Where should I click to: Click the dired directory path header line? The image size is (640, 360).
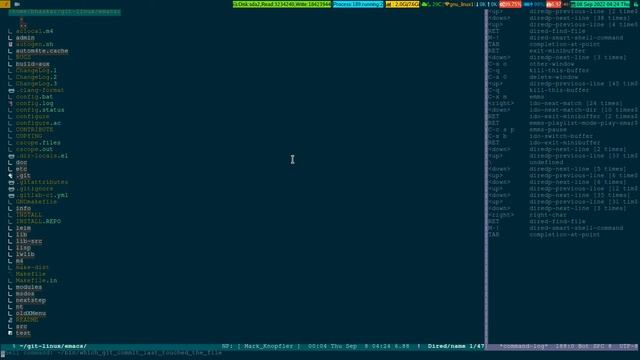pos(64,12)
